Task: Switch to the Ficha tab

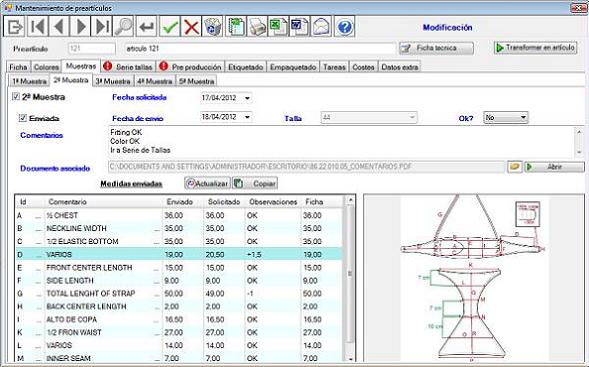Action: coord(18,67)
